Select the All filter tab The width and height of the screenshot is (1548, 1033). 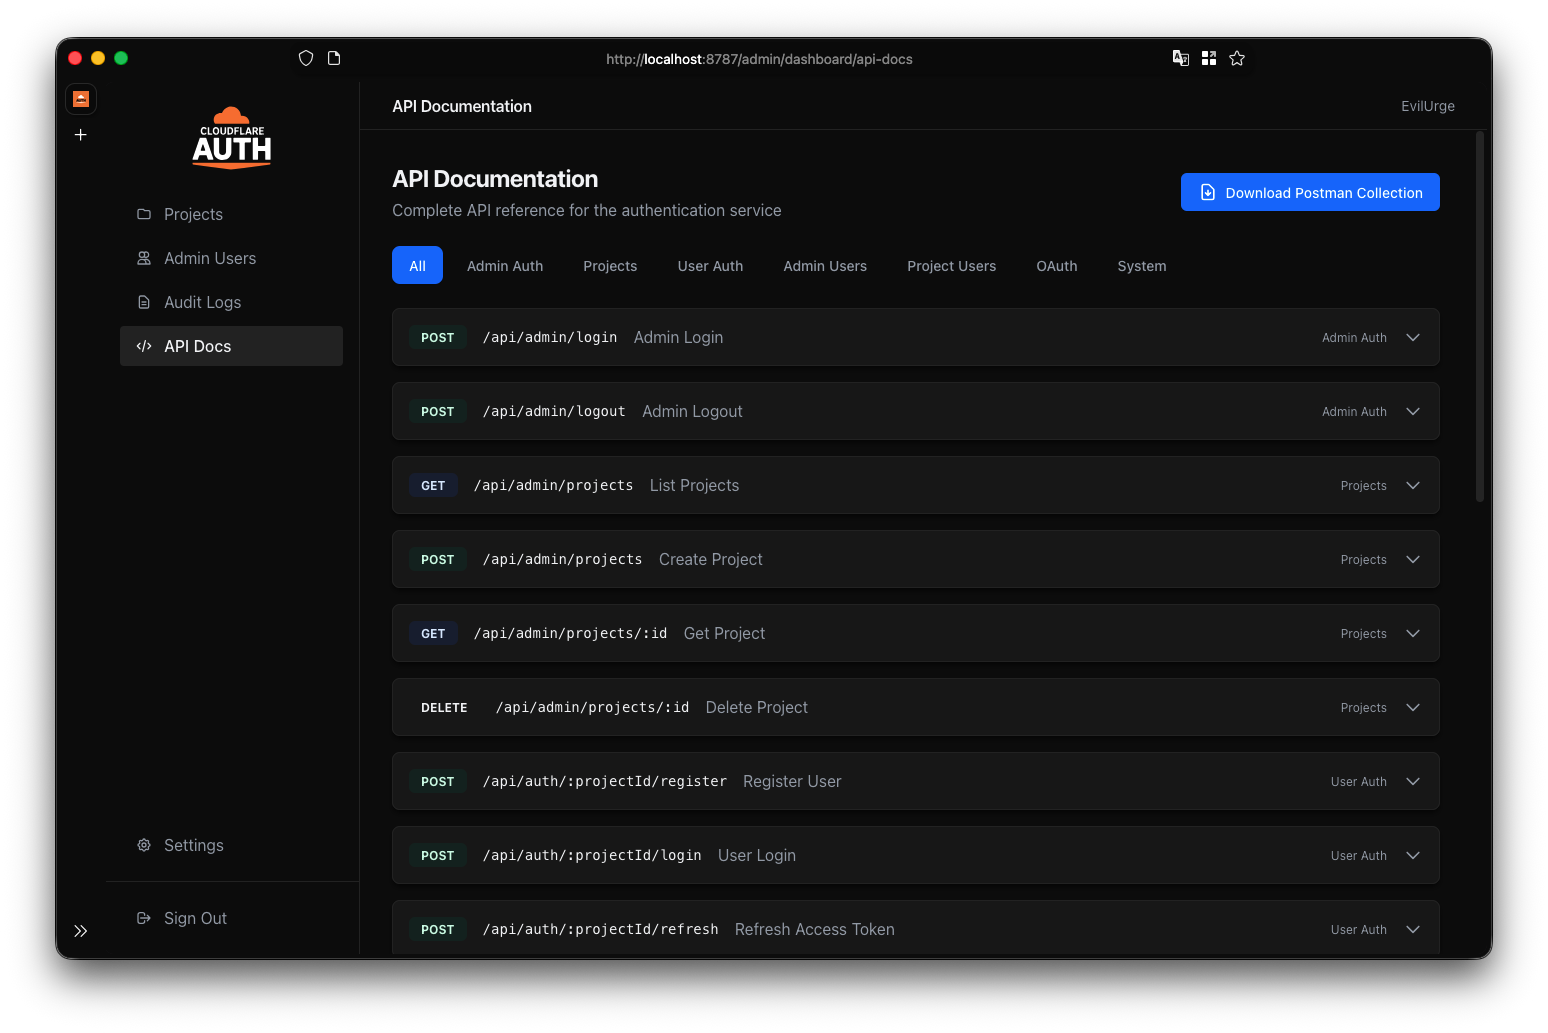click(417, 266)
